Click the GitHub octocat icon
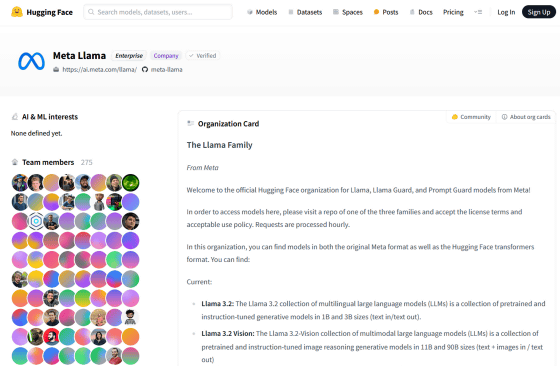This screenshot has width=560, height=366. (145, 70)
